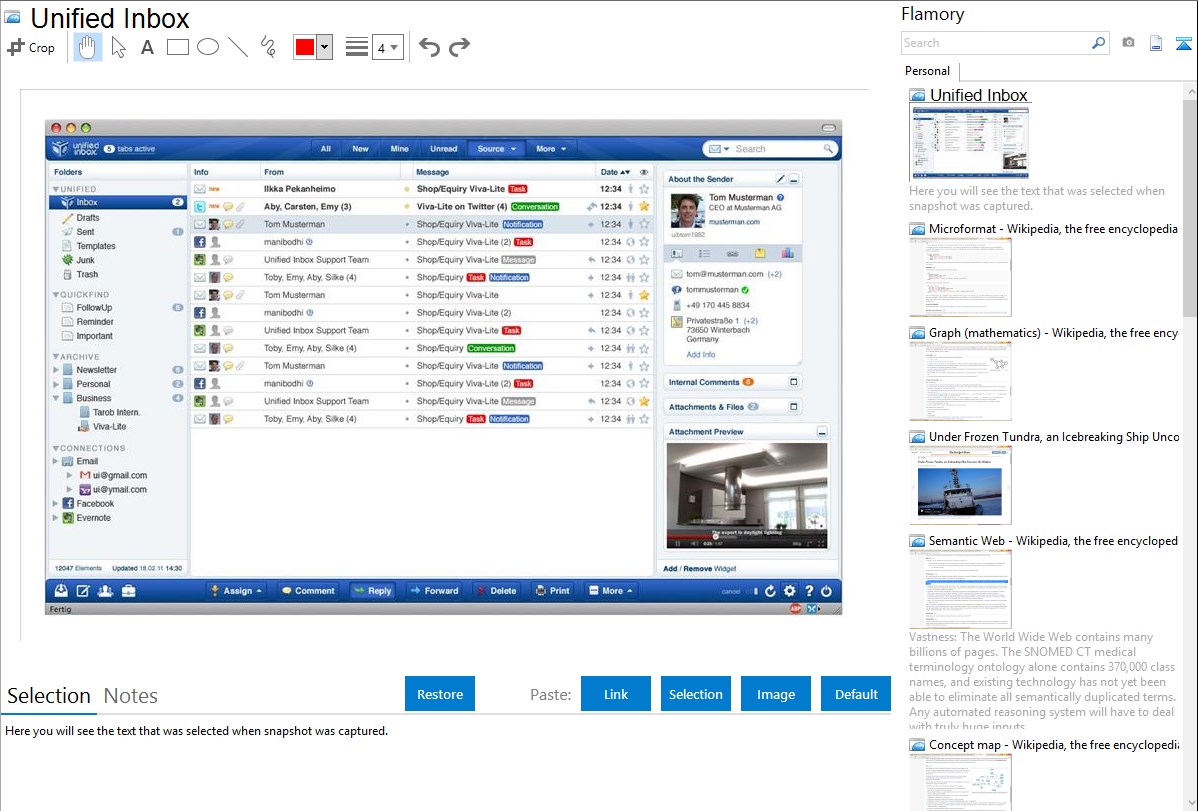This screenshot has height=811, width=1198.
Task: Undo the last annotation
Action: coord(429,47)
